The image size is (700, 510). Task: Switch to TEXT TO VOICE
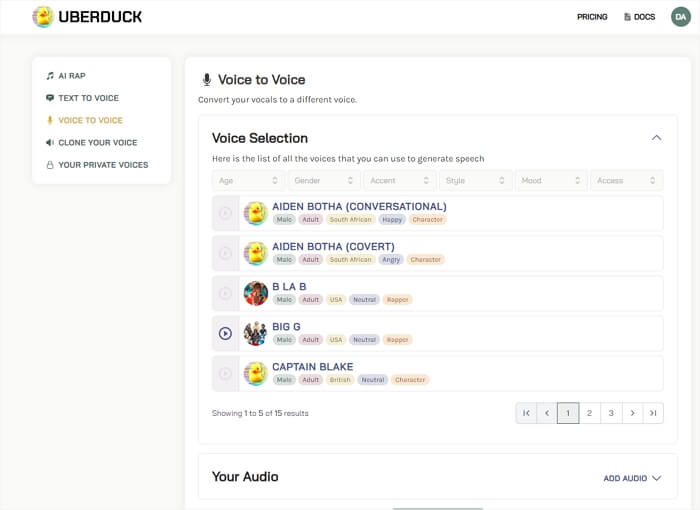pos(82,98)
